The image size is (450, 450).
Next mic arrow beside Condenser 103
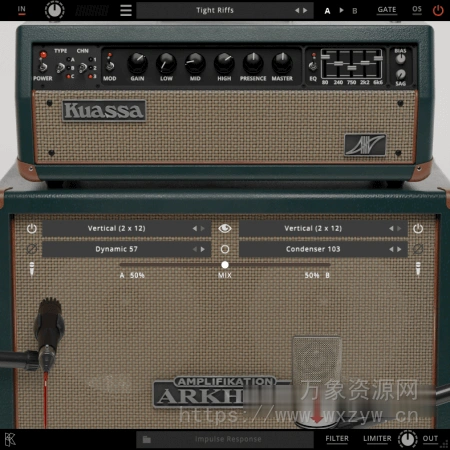pos(399,249)
